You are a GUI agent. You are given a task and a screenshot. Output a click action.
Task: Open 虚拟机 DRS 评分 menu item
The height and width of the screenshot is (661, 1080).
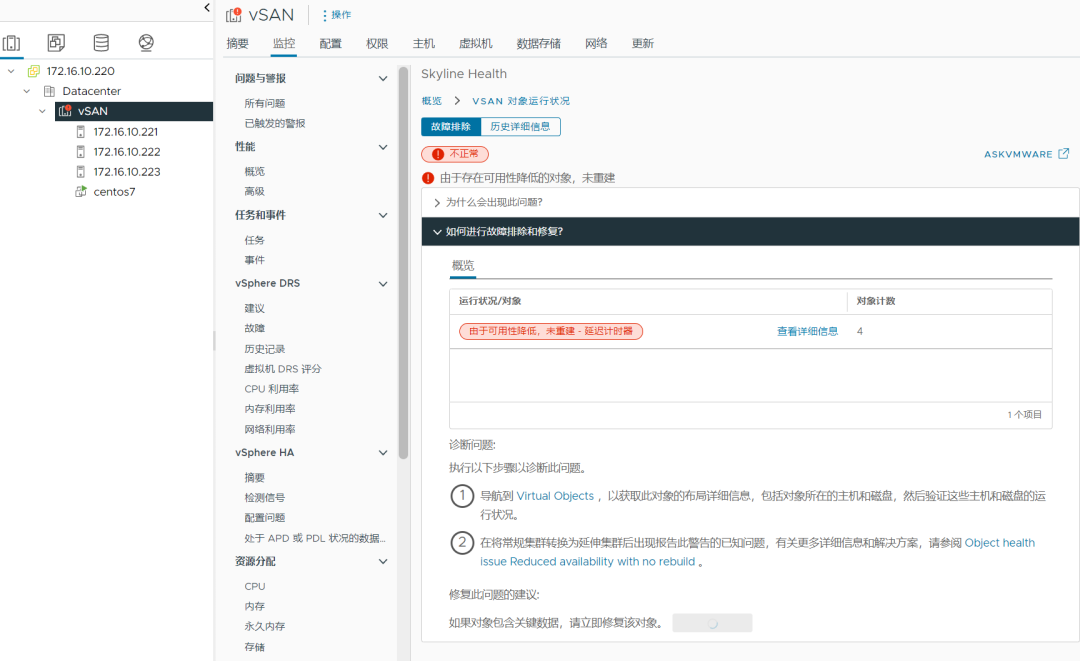tap(282, 369)
